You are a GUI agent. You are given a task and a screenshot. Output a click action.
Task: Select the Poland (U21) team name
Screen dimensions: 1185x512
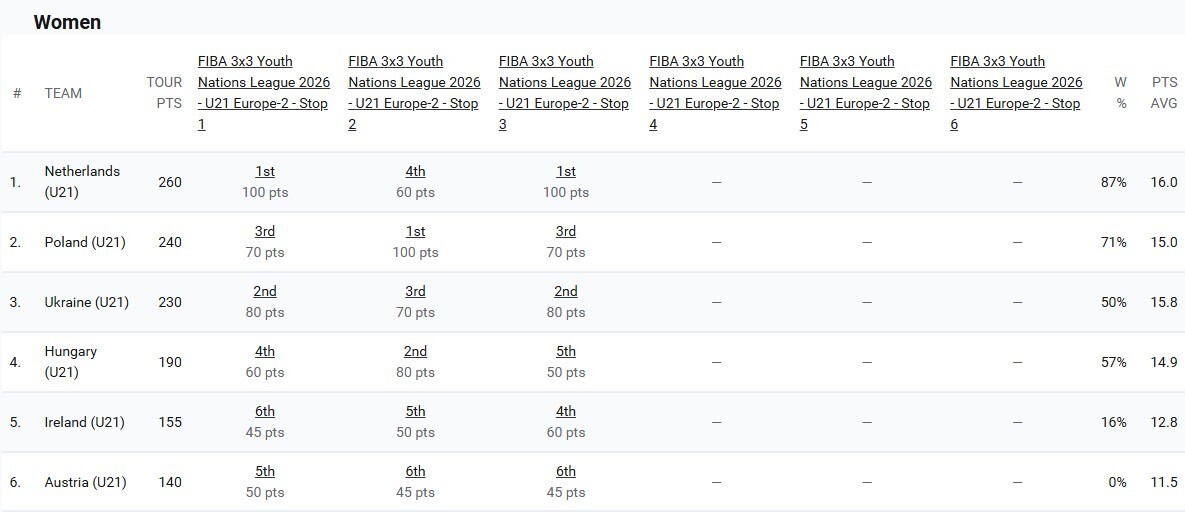[x=85, y=242]
